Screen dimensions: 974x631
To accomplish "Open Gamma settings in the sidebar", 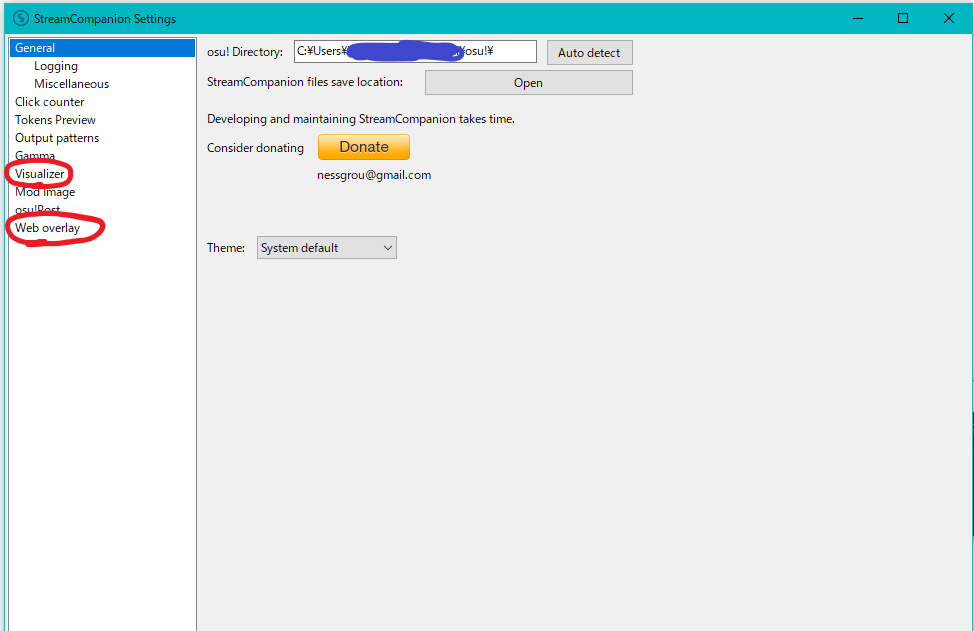I will 35,155.
